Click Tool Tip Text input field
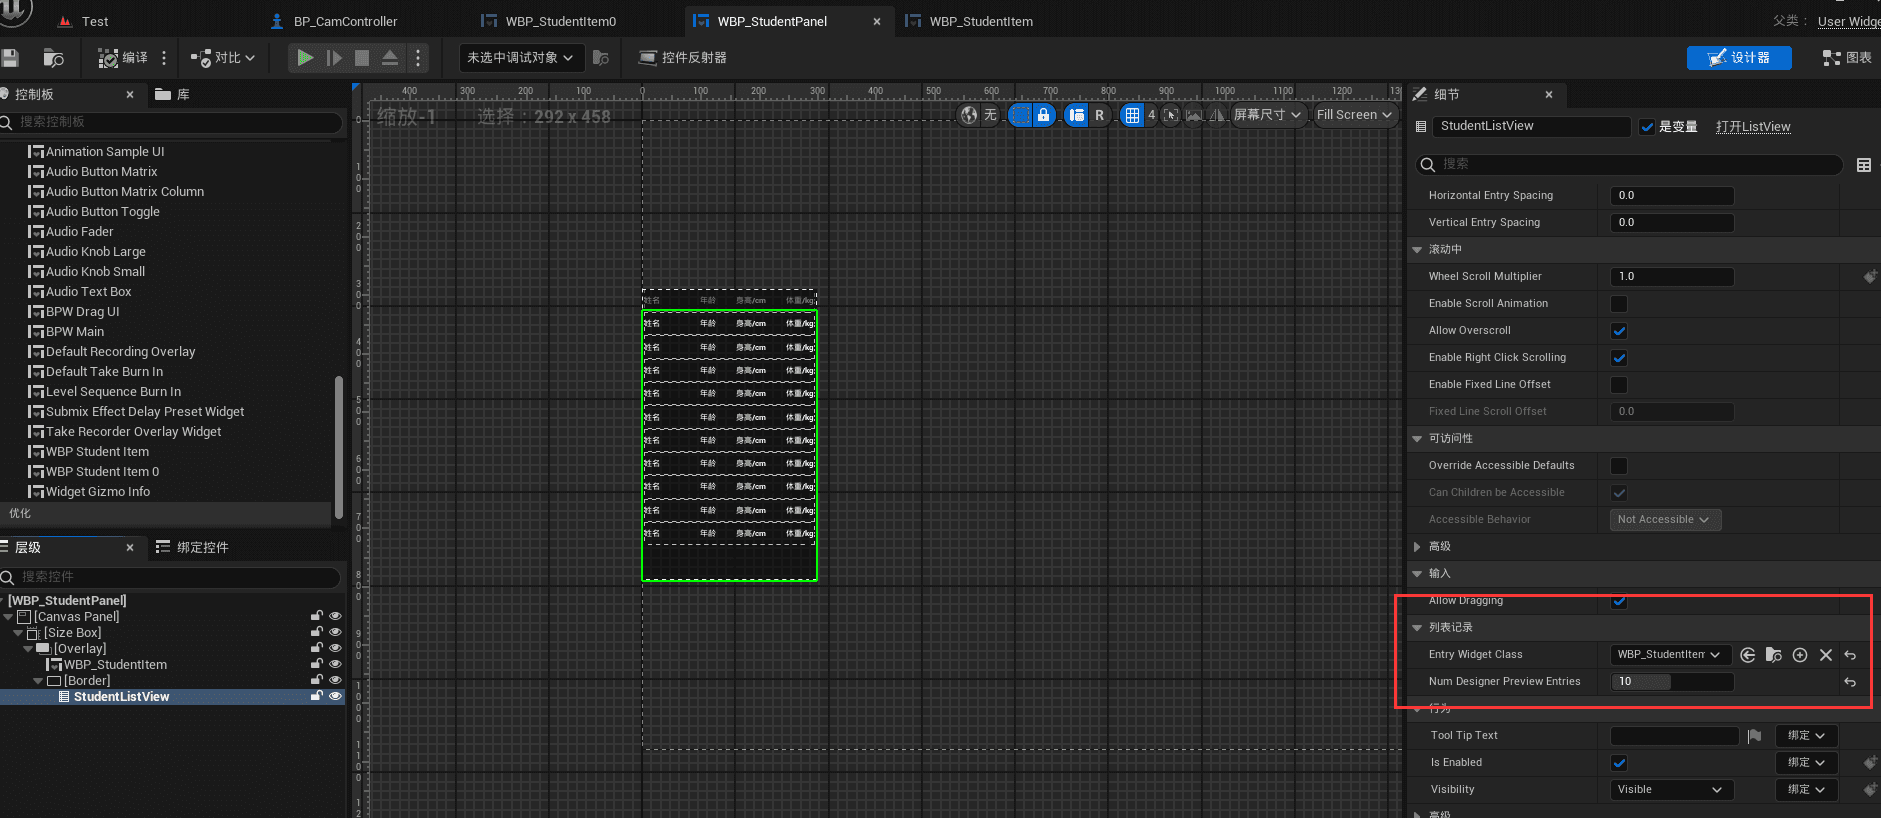 tap(1675, 736)
